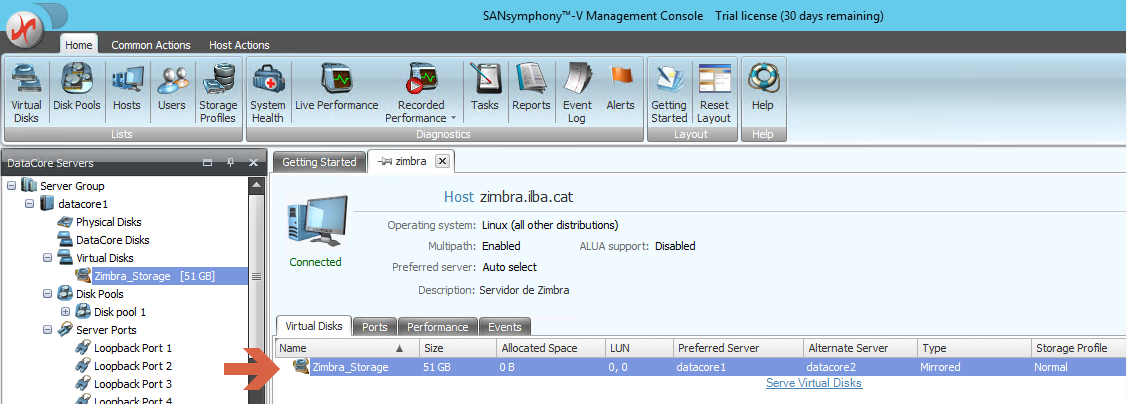Expand the Recorded Performance dropdown arrow
Viewport: 1127px width, 404px height.
(453, 118)
